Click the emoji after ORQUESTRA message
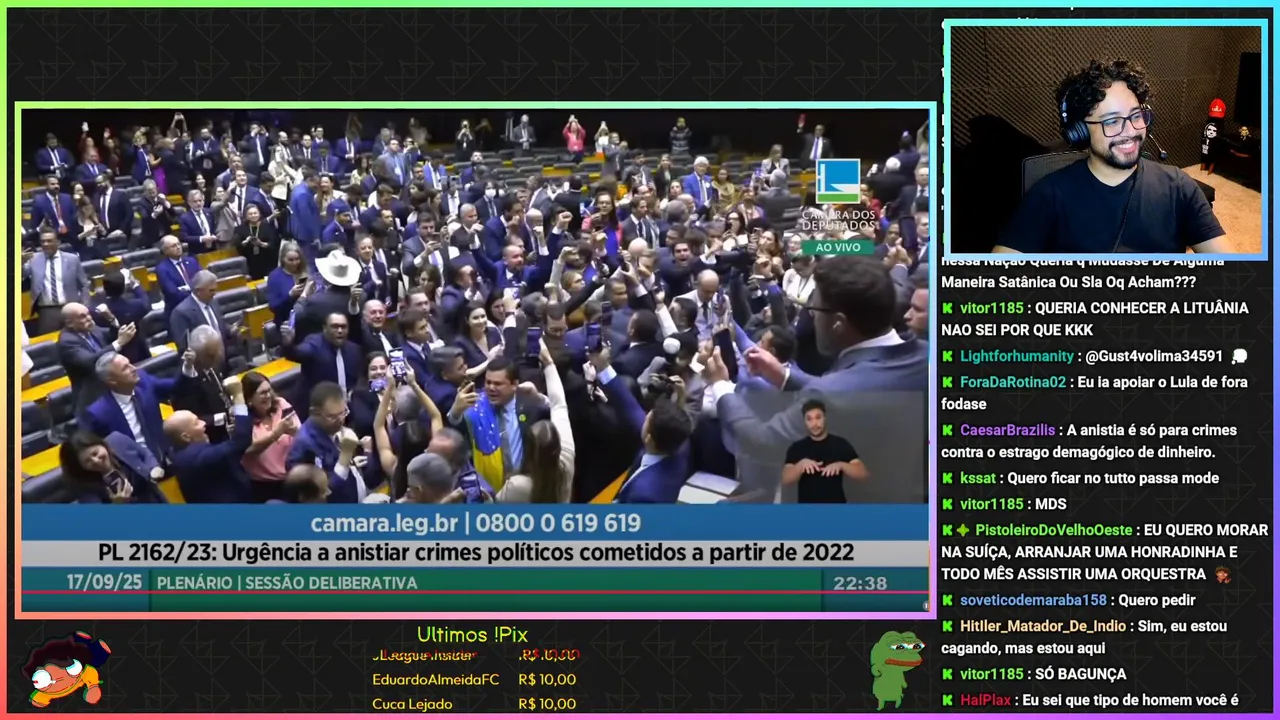This screenshot has height=720, width=1280. point(1222,574)
